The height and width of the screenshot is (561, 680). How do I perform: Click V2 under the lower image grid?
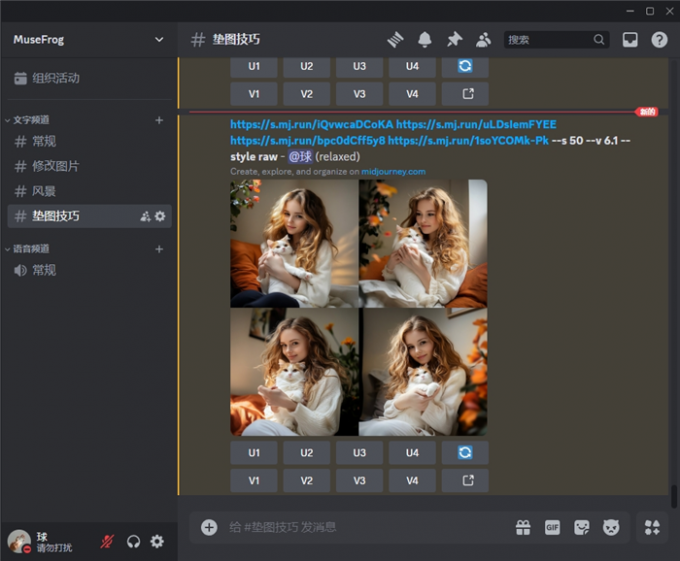(x=307, y=480)
